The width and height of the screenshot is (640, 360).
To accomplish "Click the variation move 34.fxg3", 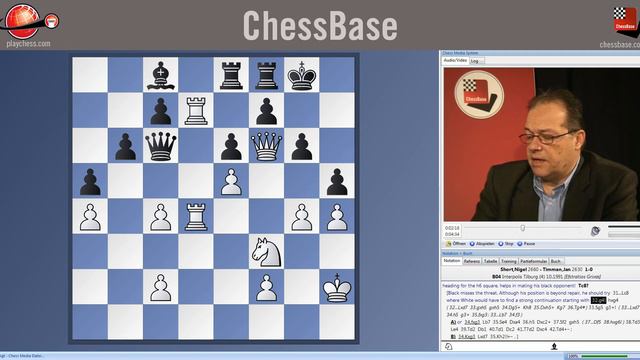I will (x=472, y=322).
